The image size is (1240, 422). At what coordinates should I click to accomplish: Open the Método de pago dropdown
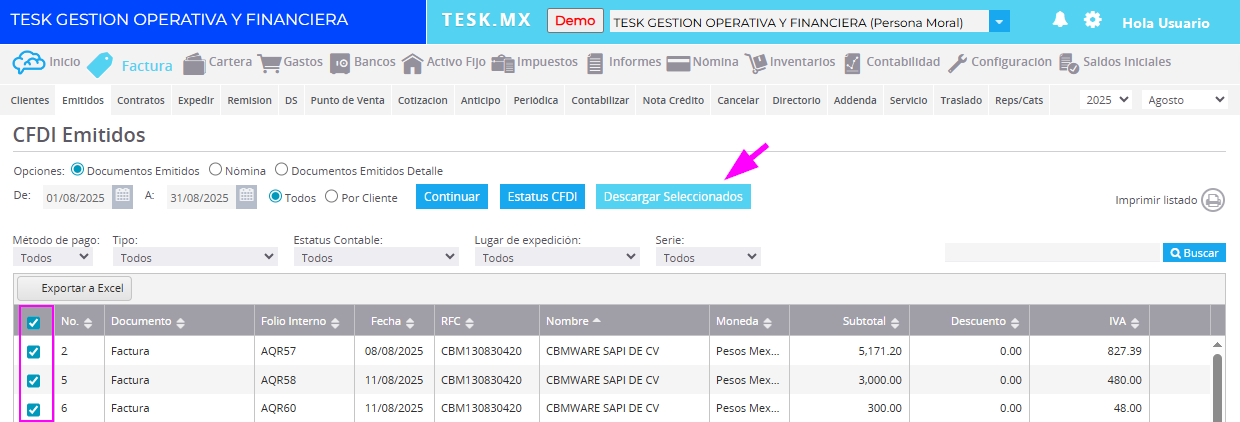(55, 257)
